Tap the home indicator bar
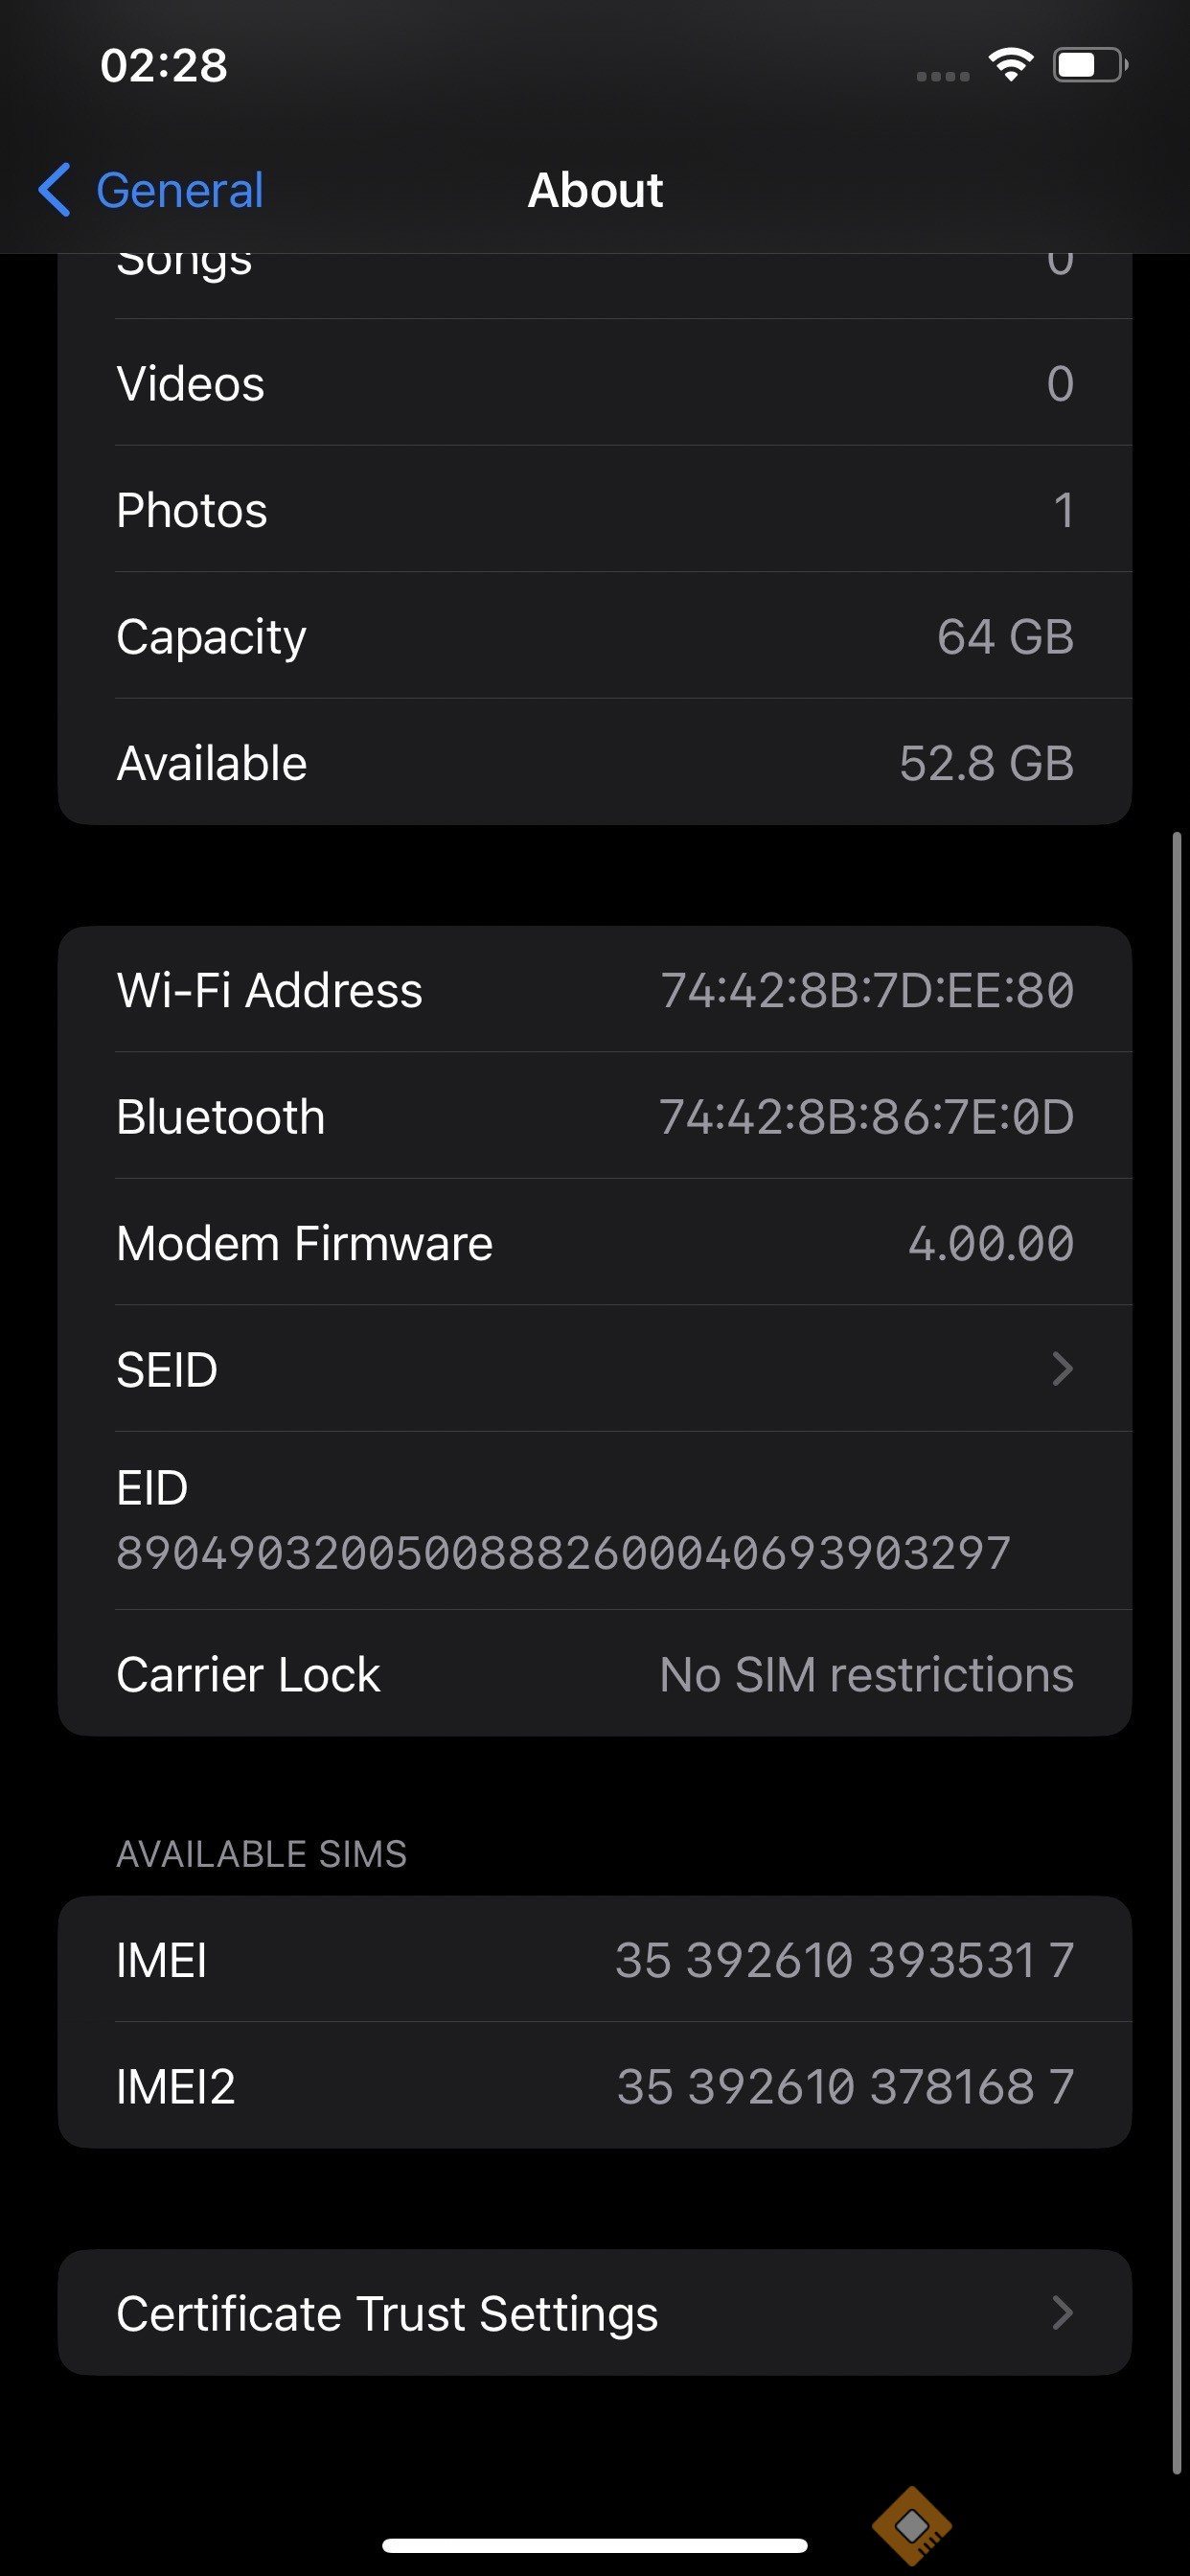 point(594,2545)
